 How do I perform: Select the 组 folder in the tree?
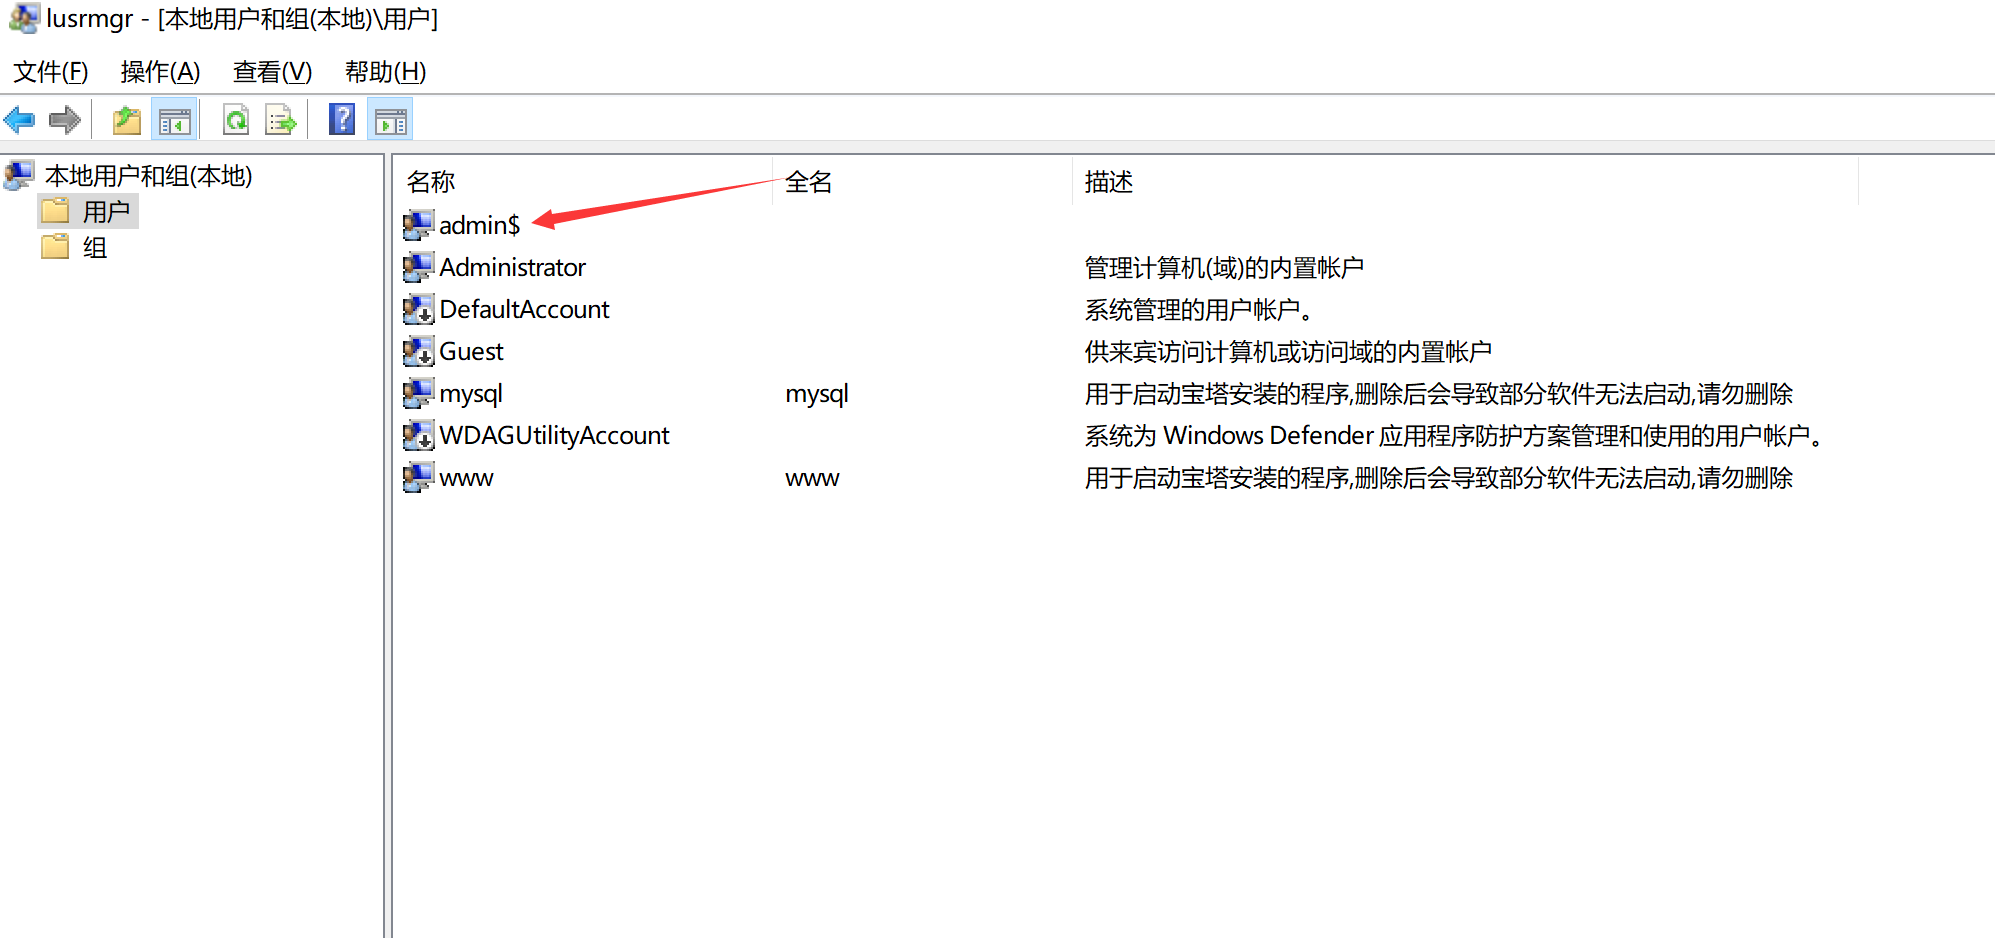(x=94, y=248)
